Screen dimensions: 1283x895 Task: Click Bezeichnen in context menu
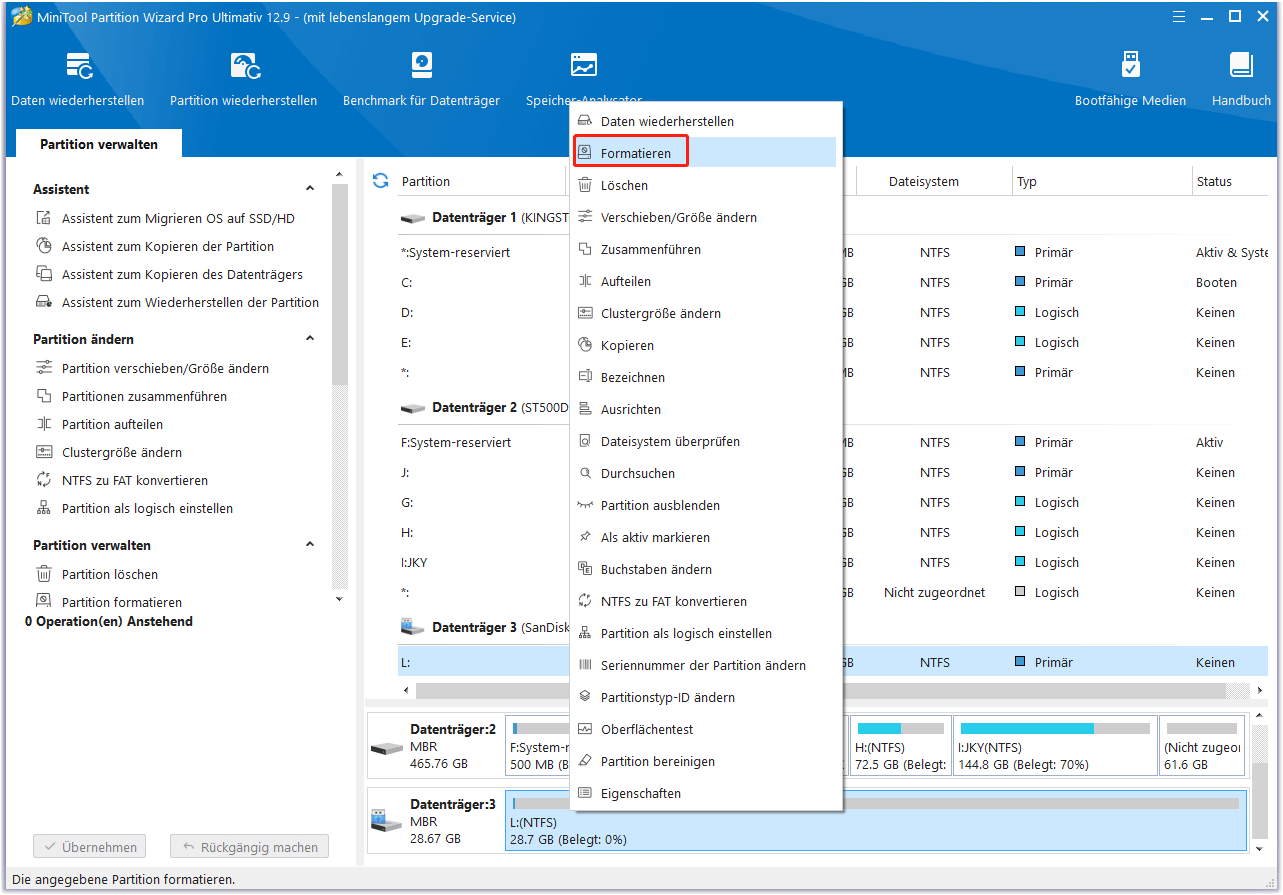click(x=704, y=377)
